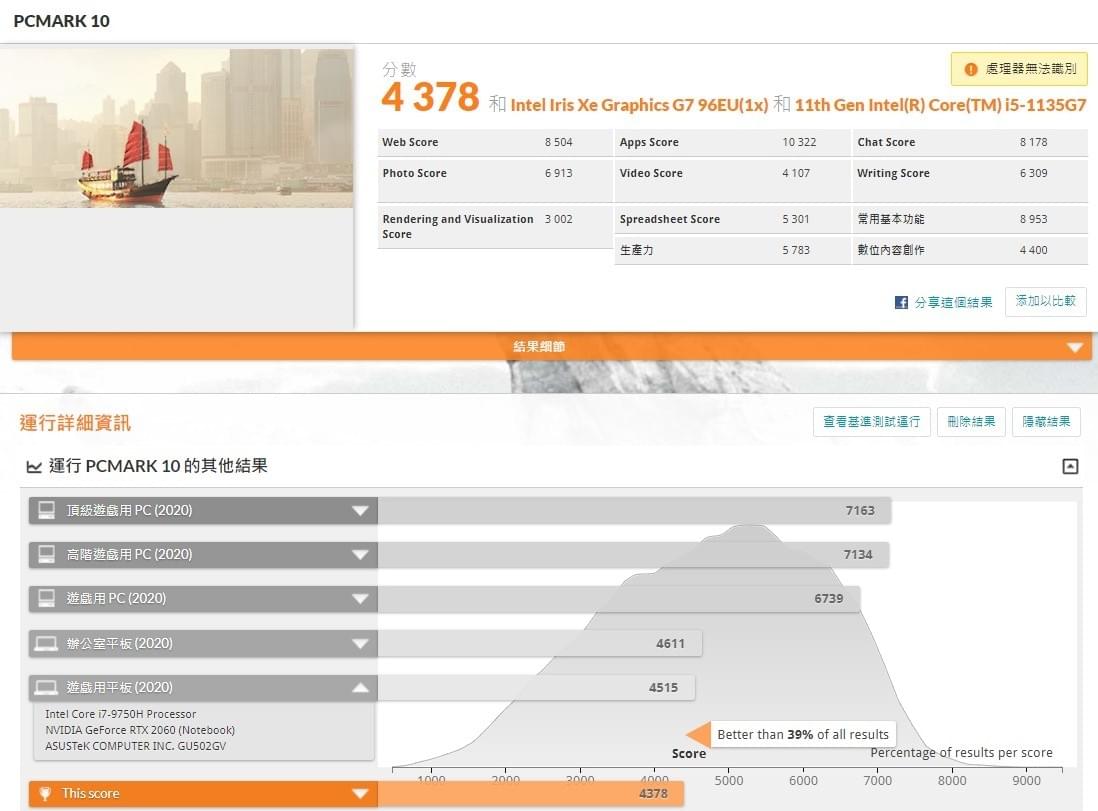Click the 分享這個結果 link
This screenshot has width=1098, height=811.
point(953,303)
